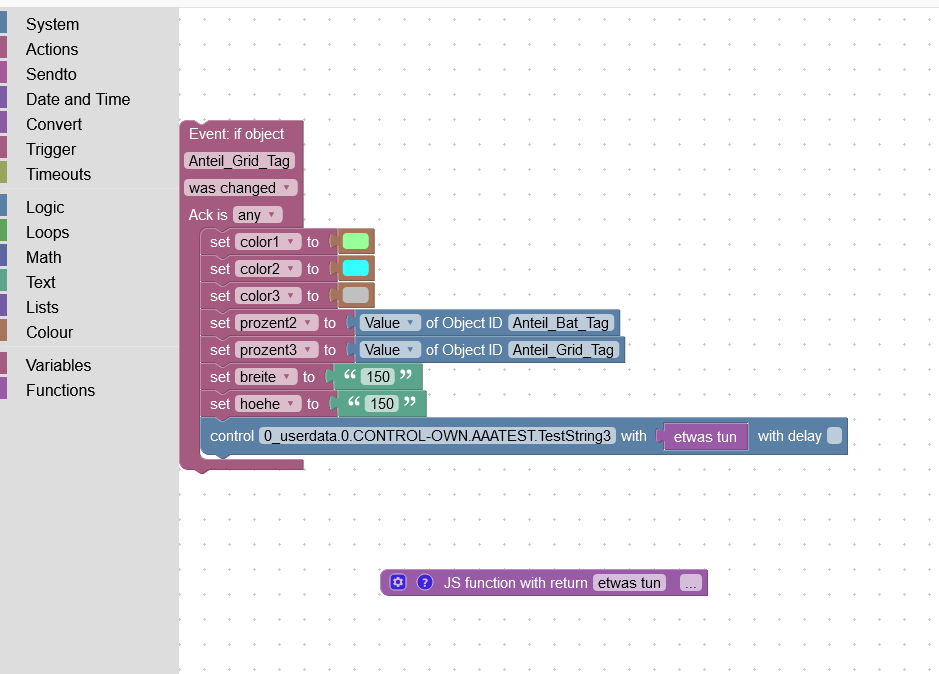Open the Timeouts toolbox category
Image resolution: width=939 pixels, height=674 pixels.
tap(59, 175)
